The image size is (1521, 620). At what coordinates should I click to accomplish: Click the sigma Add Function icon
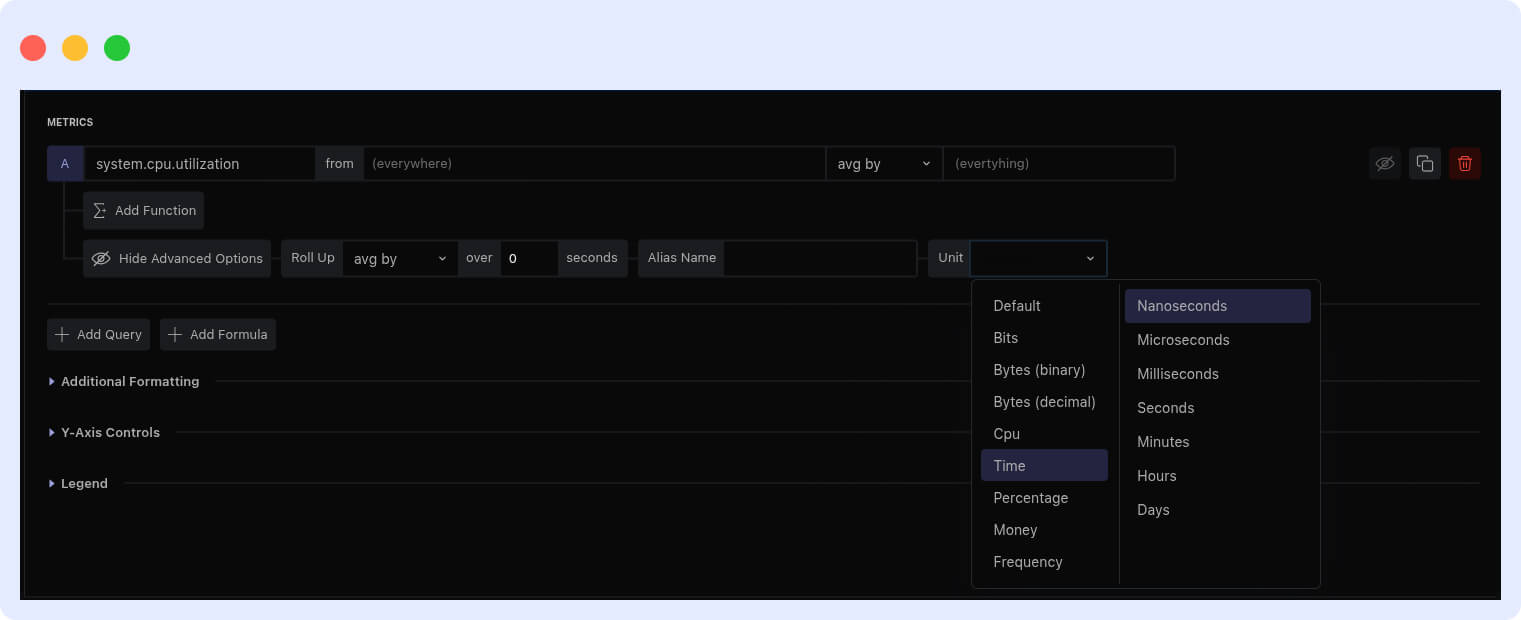pyautogui.click(x=99, y=210)
